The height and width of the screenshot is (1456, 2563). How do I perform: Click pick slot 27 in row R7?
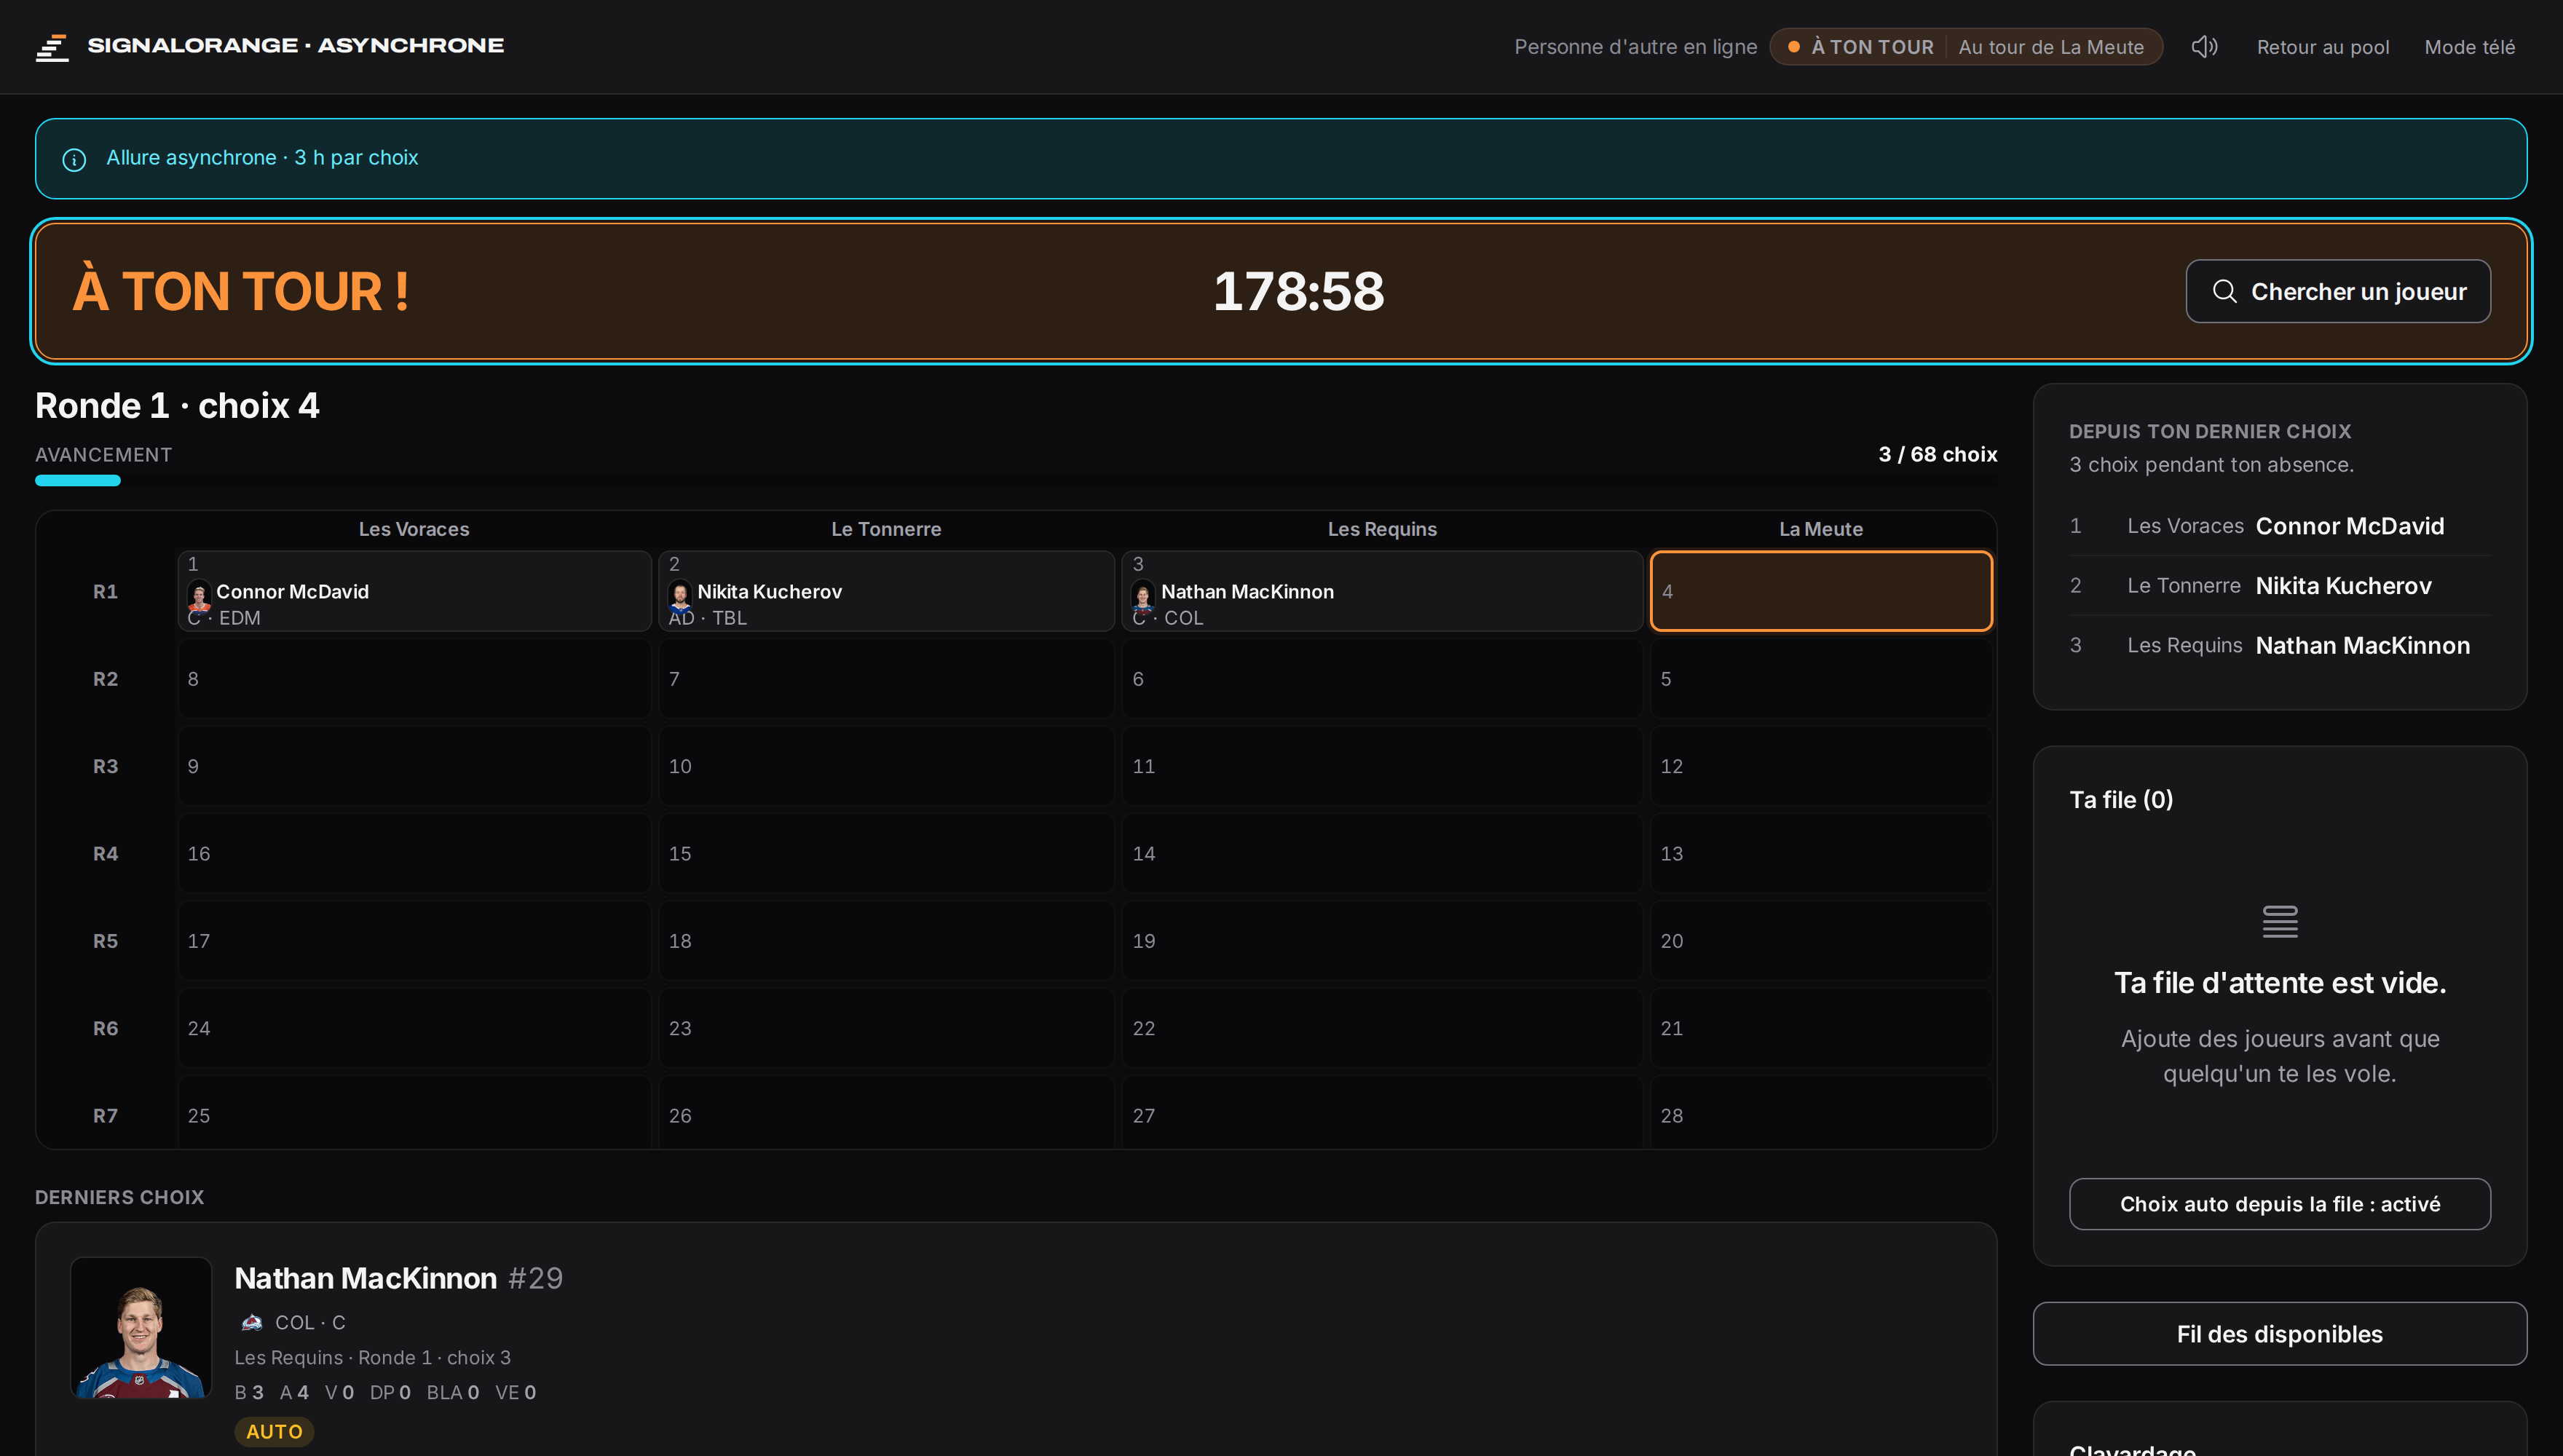coord(1381,1113)
